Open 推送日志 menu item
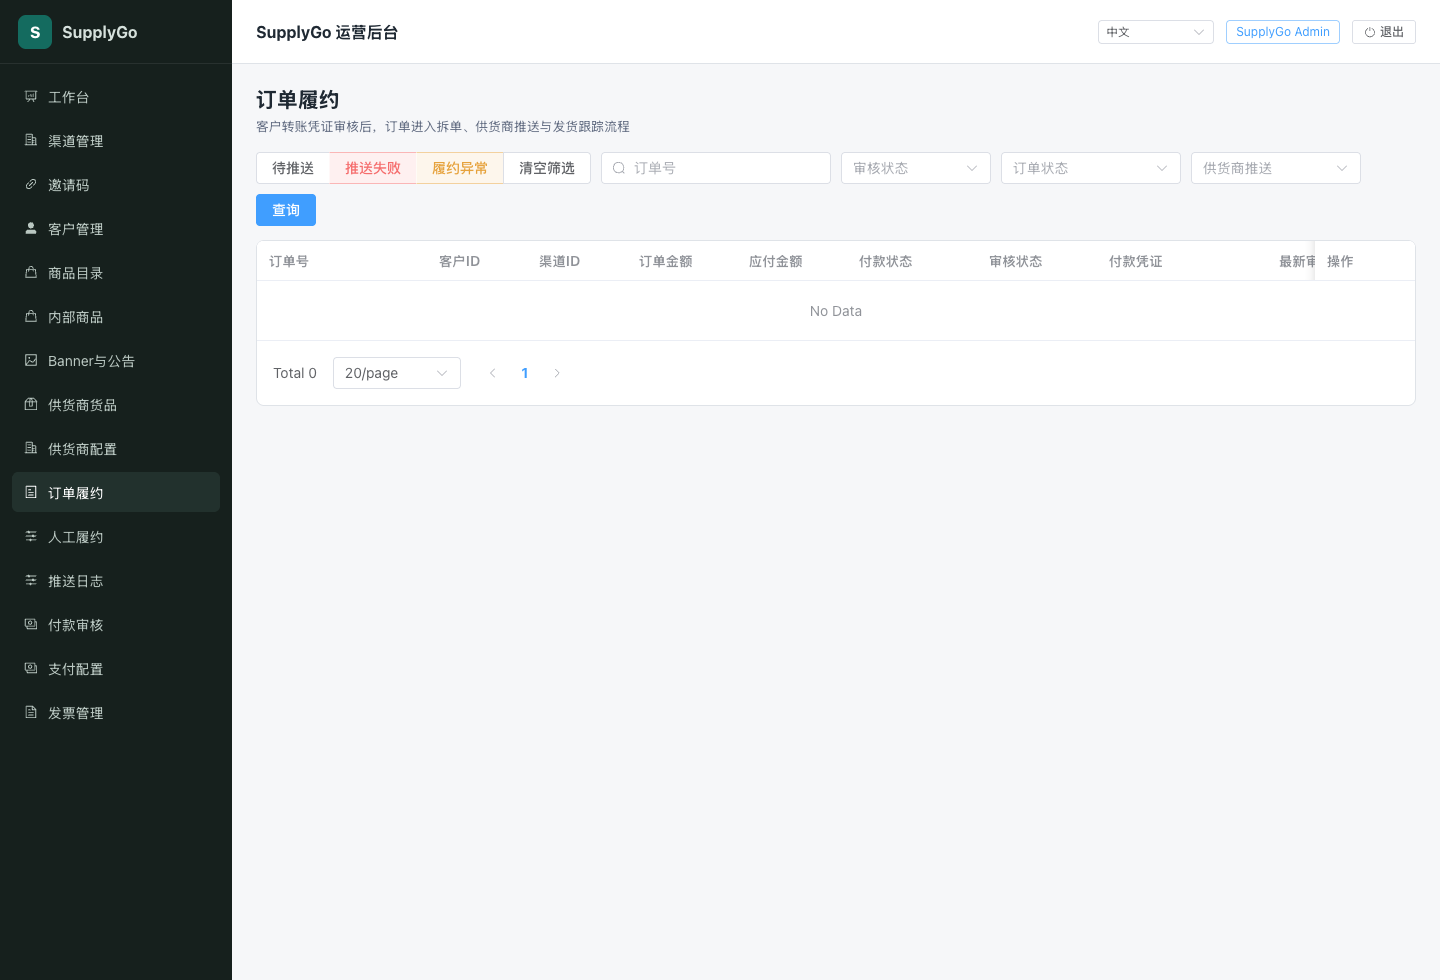1440x980 pixels. click(116, 580)
